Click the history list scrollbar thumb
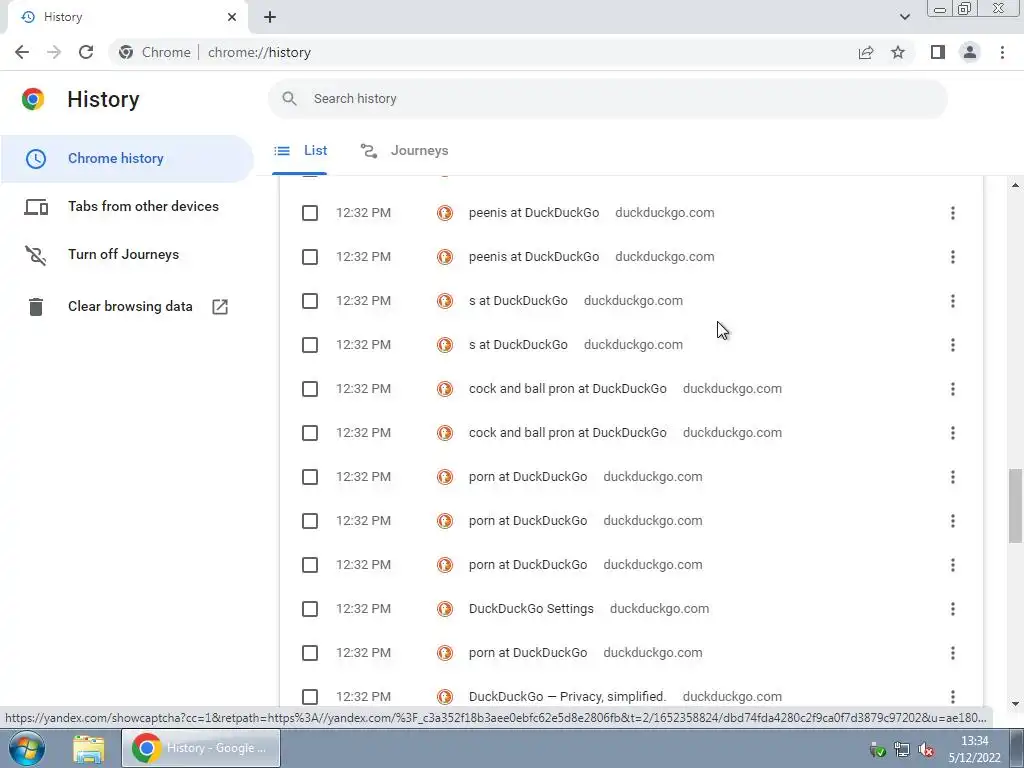The width and height of the screenshot is (1024, 768). point(1015,506)
